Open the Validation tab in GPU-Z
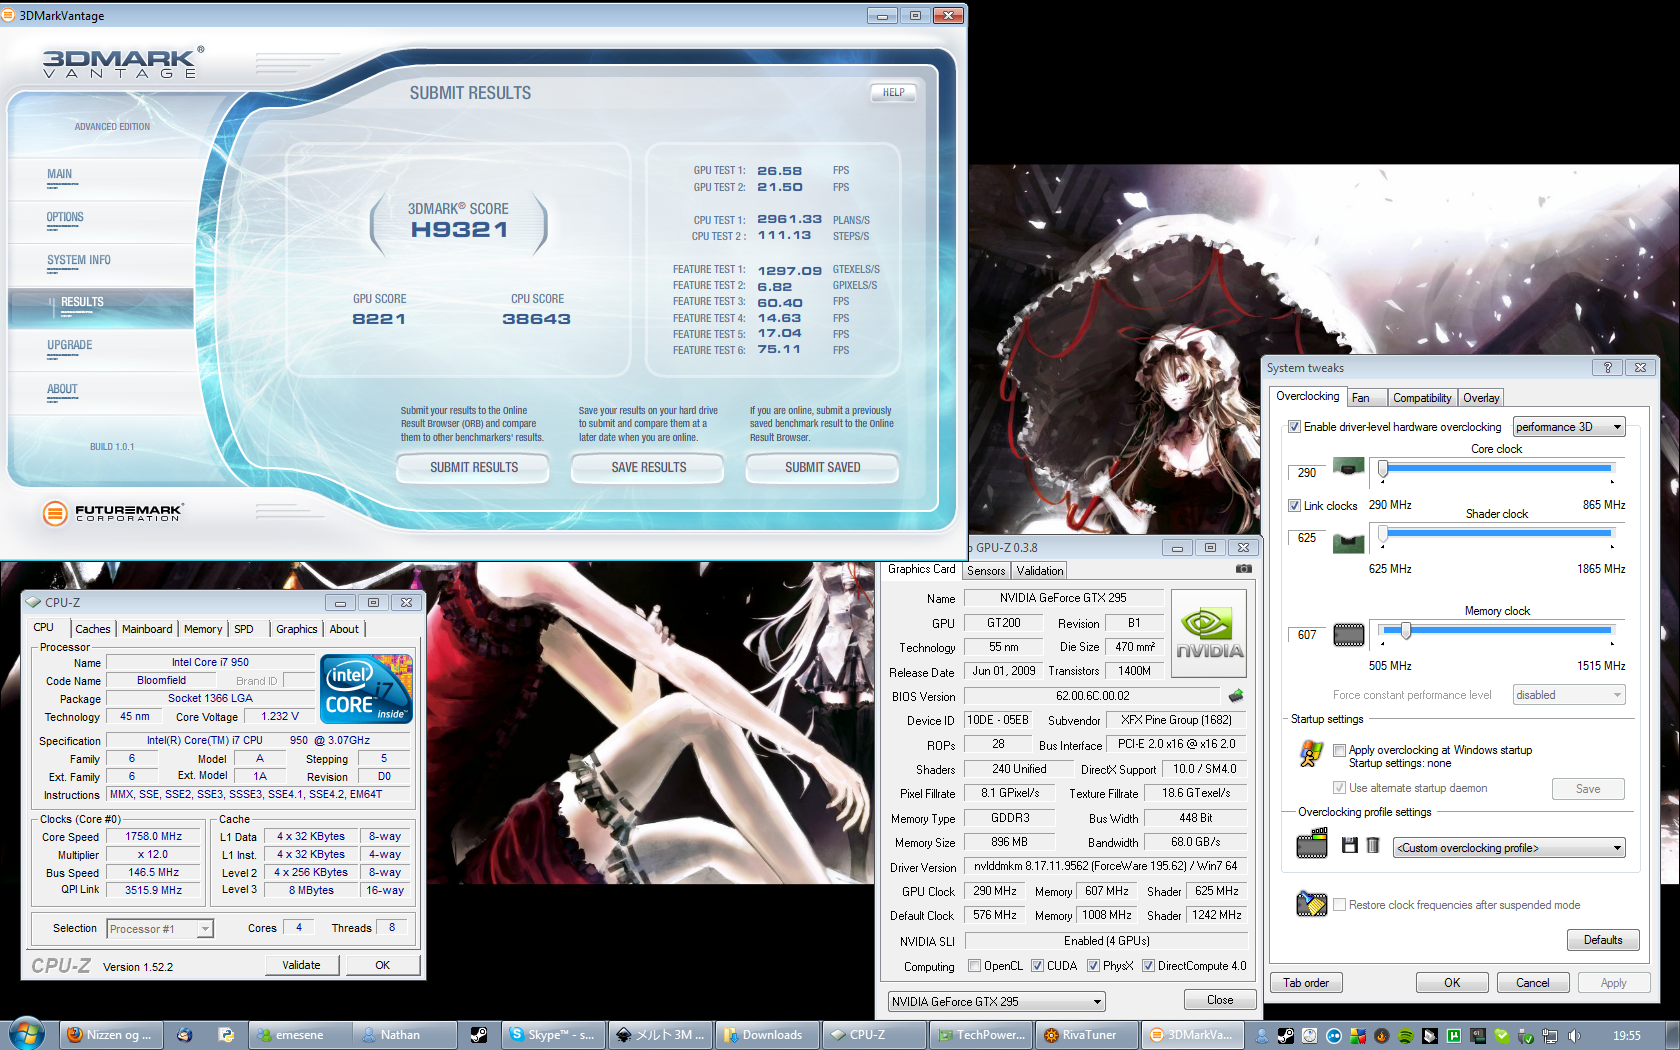Image resolution: width=1680 pixels, height=1050 pixels. [x=1040, y=571]
